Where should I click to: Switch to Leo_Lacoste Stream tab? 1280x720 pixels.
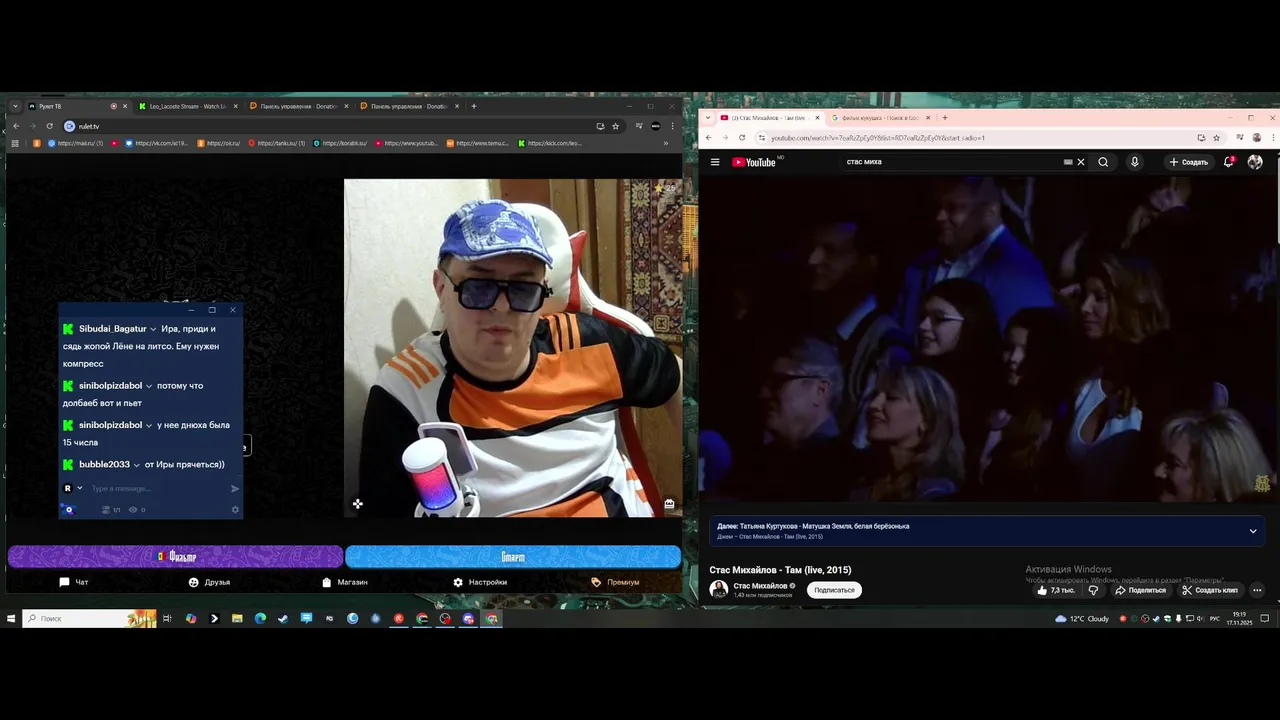point(188,106)
